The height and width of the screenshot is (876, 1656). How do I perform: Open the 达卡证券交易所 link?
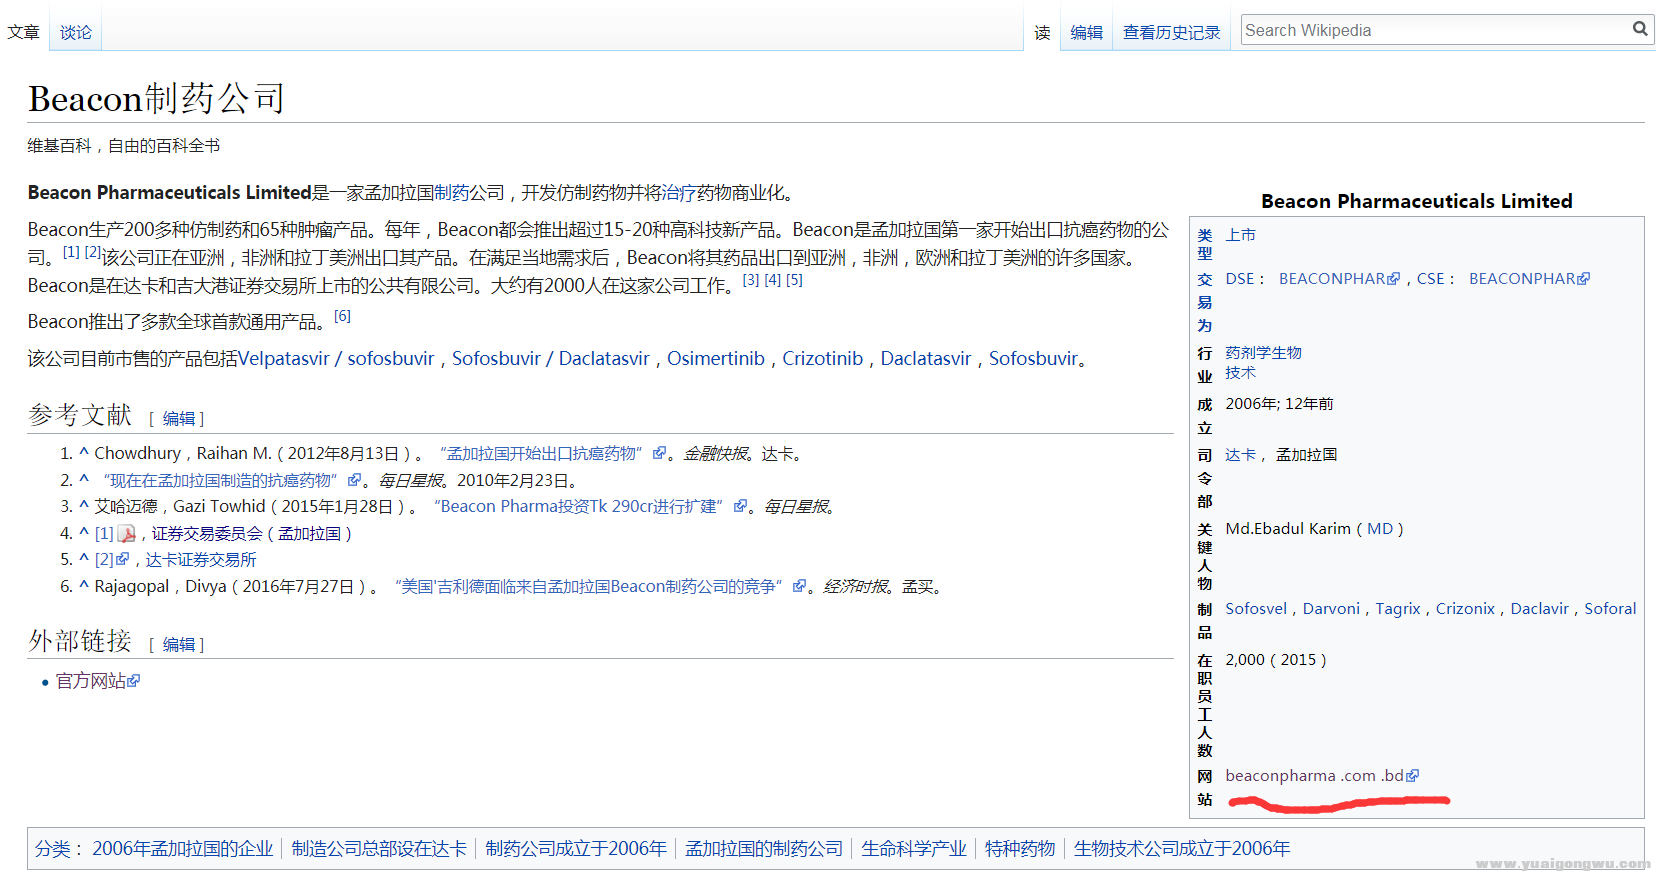tap(201, 559)
